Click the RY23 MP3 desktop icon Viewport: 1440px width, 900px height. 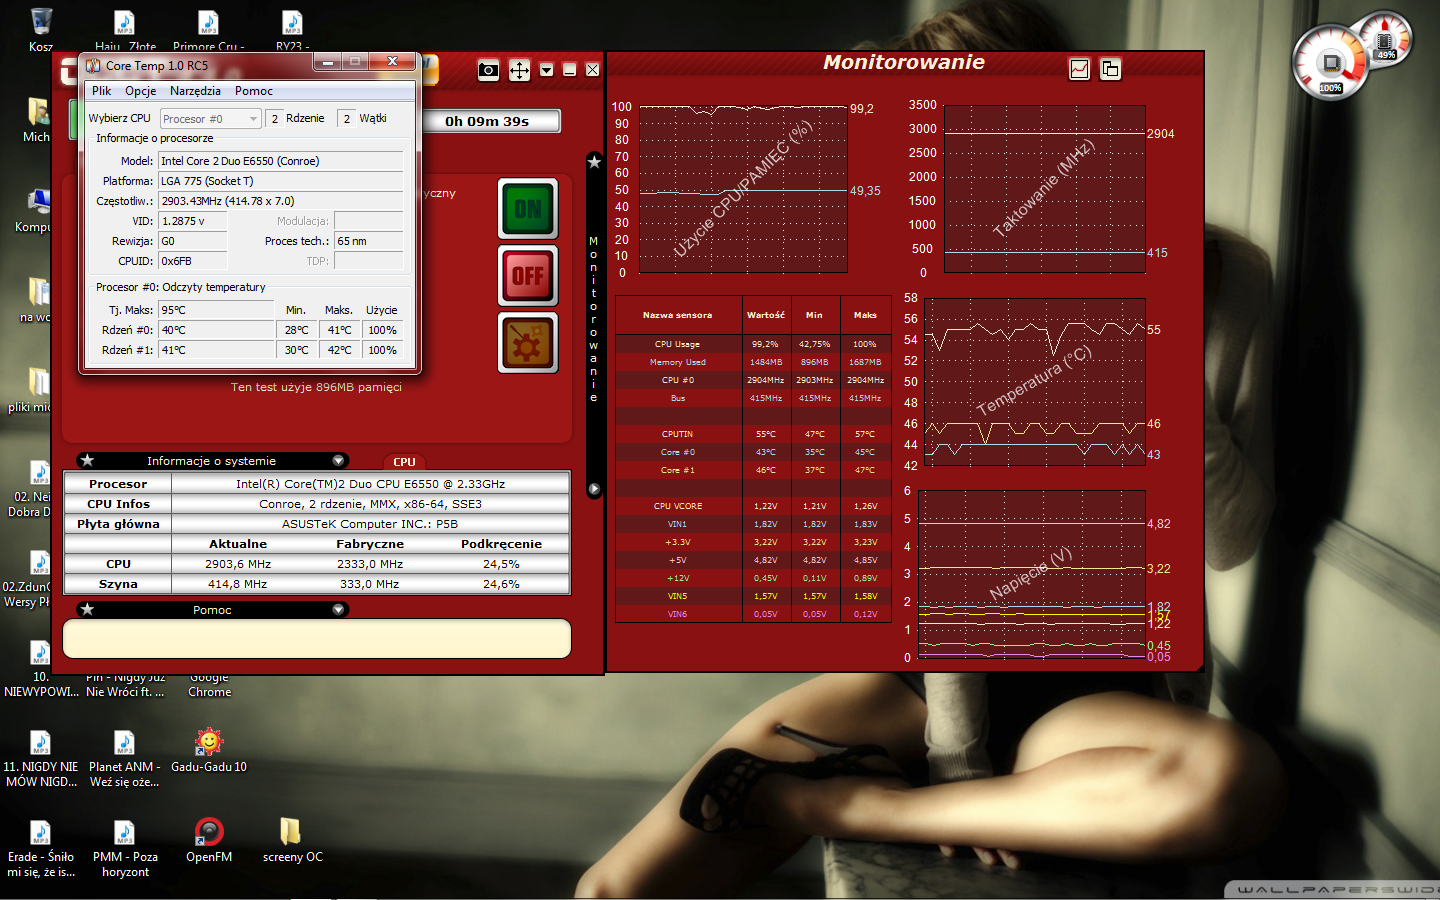(292, 30)
